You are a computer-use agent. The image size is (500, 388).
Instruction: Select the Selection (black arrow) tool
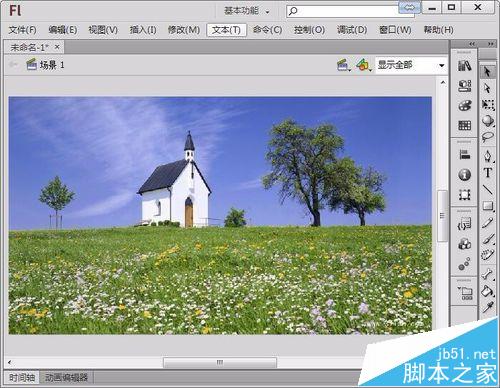point(487,72)
